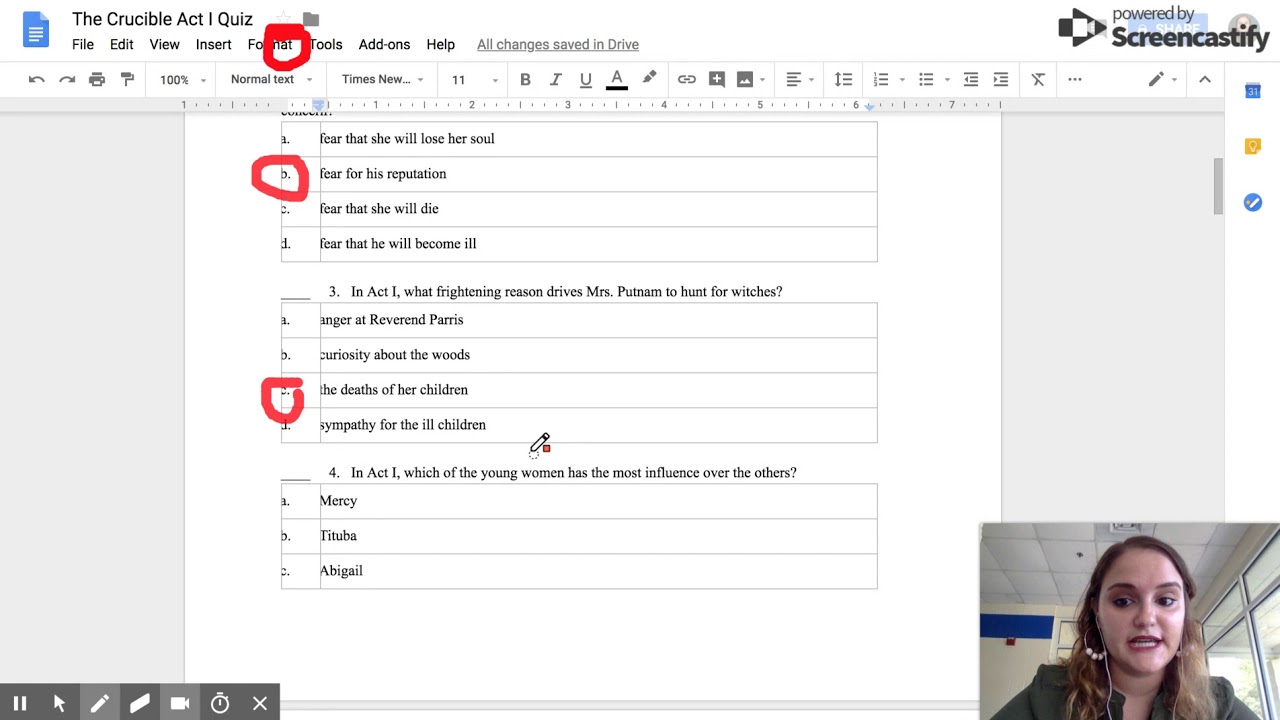Toggle Underline formatting

point(585,80)
